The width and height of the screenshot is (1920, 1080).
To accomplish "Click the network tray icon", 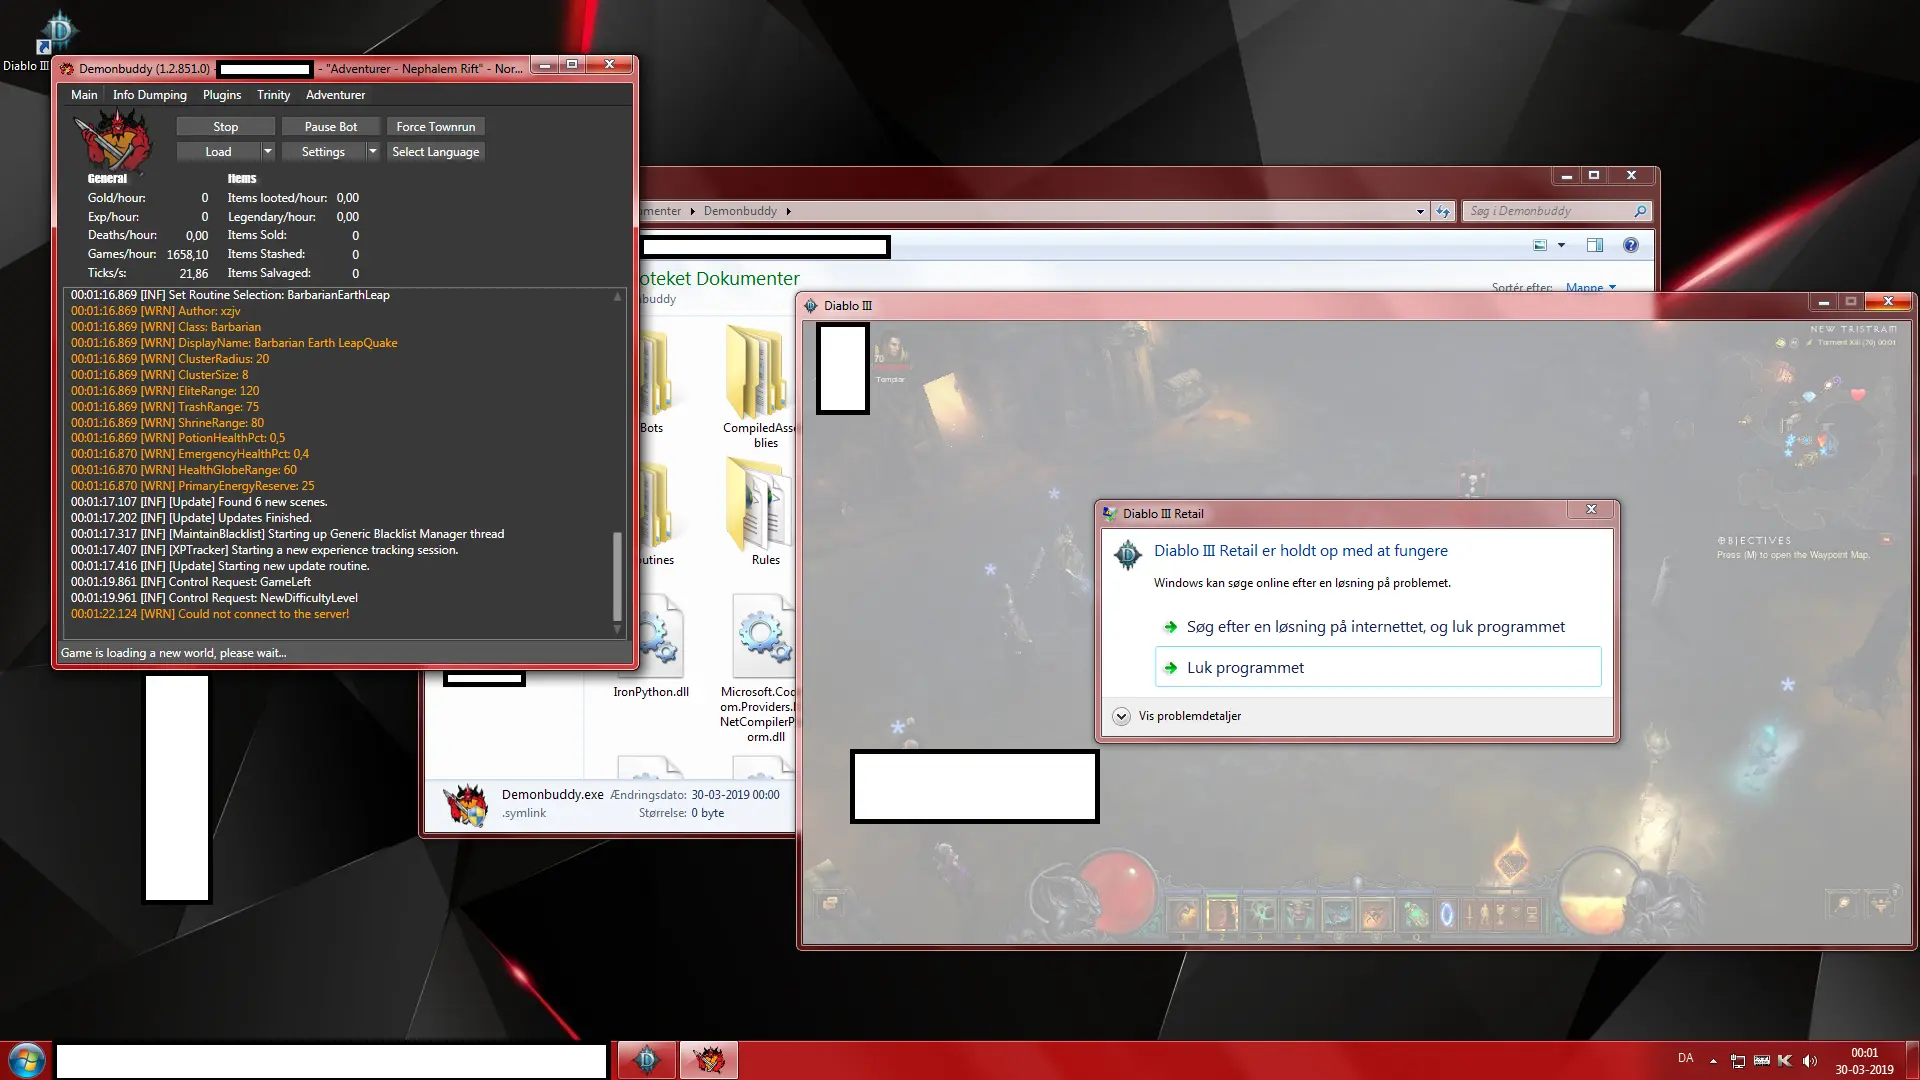I will coord(1738,1061).
